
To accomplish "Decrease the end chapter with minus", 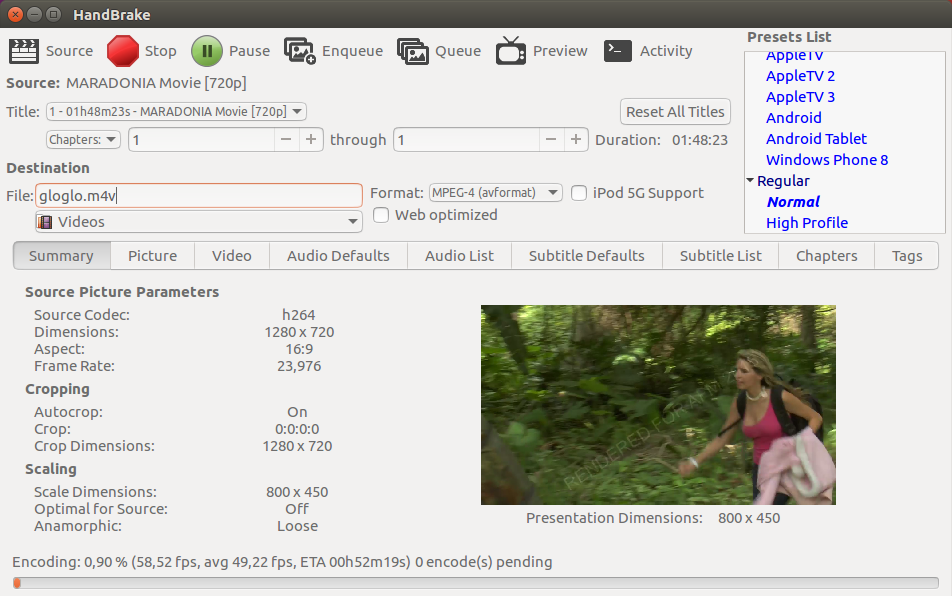I will [551, 140].
